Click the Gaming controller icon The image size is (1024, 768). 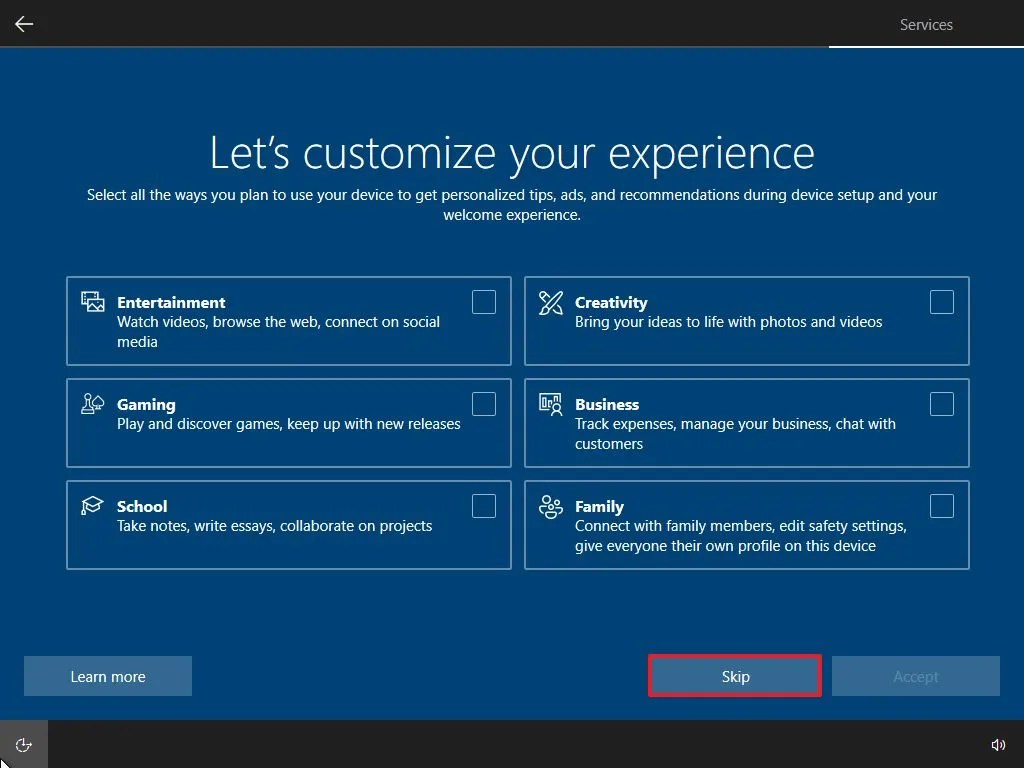click(x=92, y=403)
